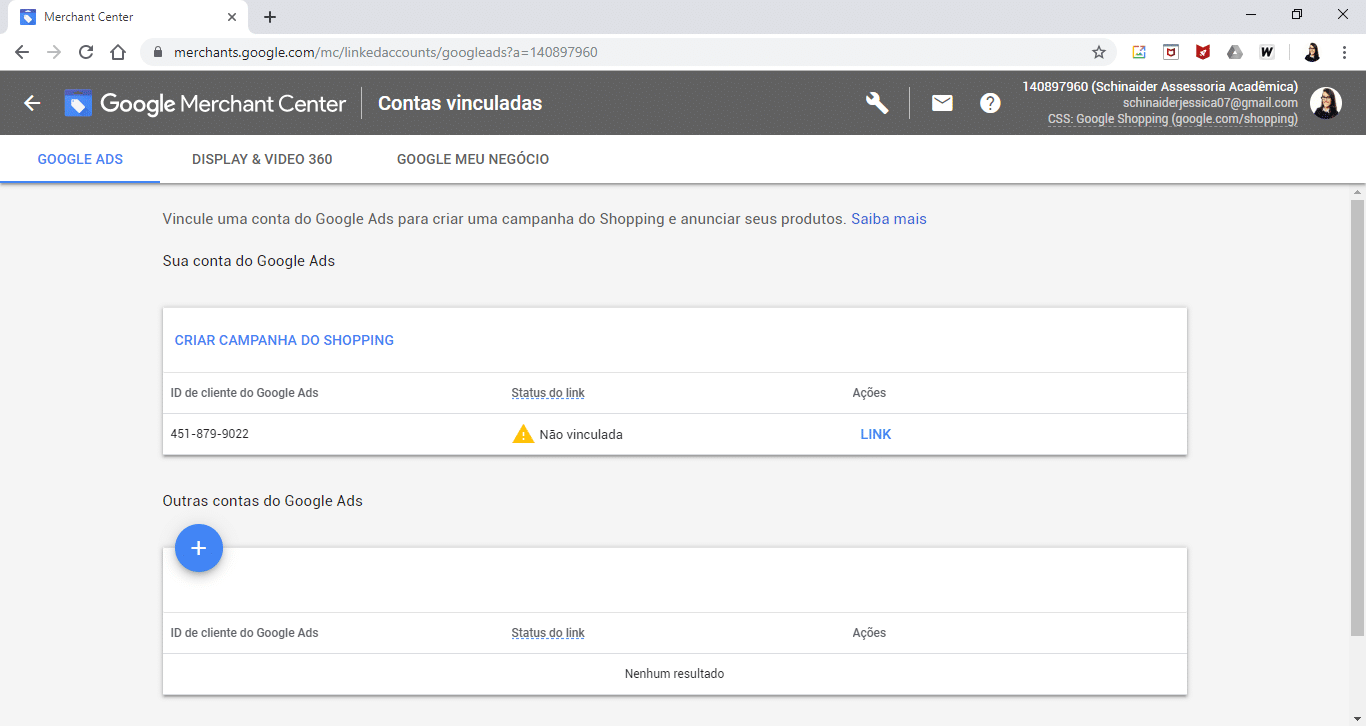Click the red shield extension icon
1366x726 pixels.
pyautogui.click(x=1203, y=52)
